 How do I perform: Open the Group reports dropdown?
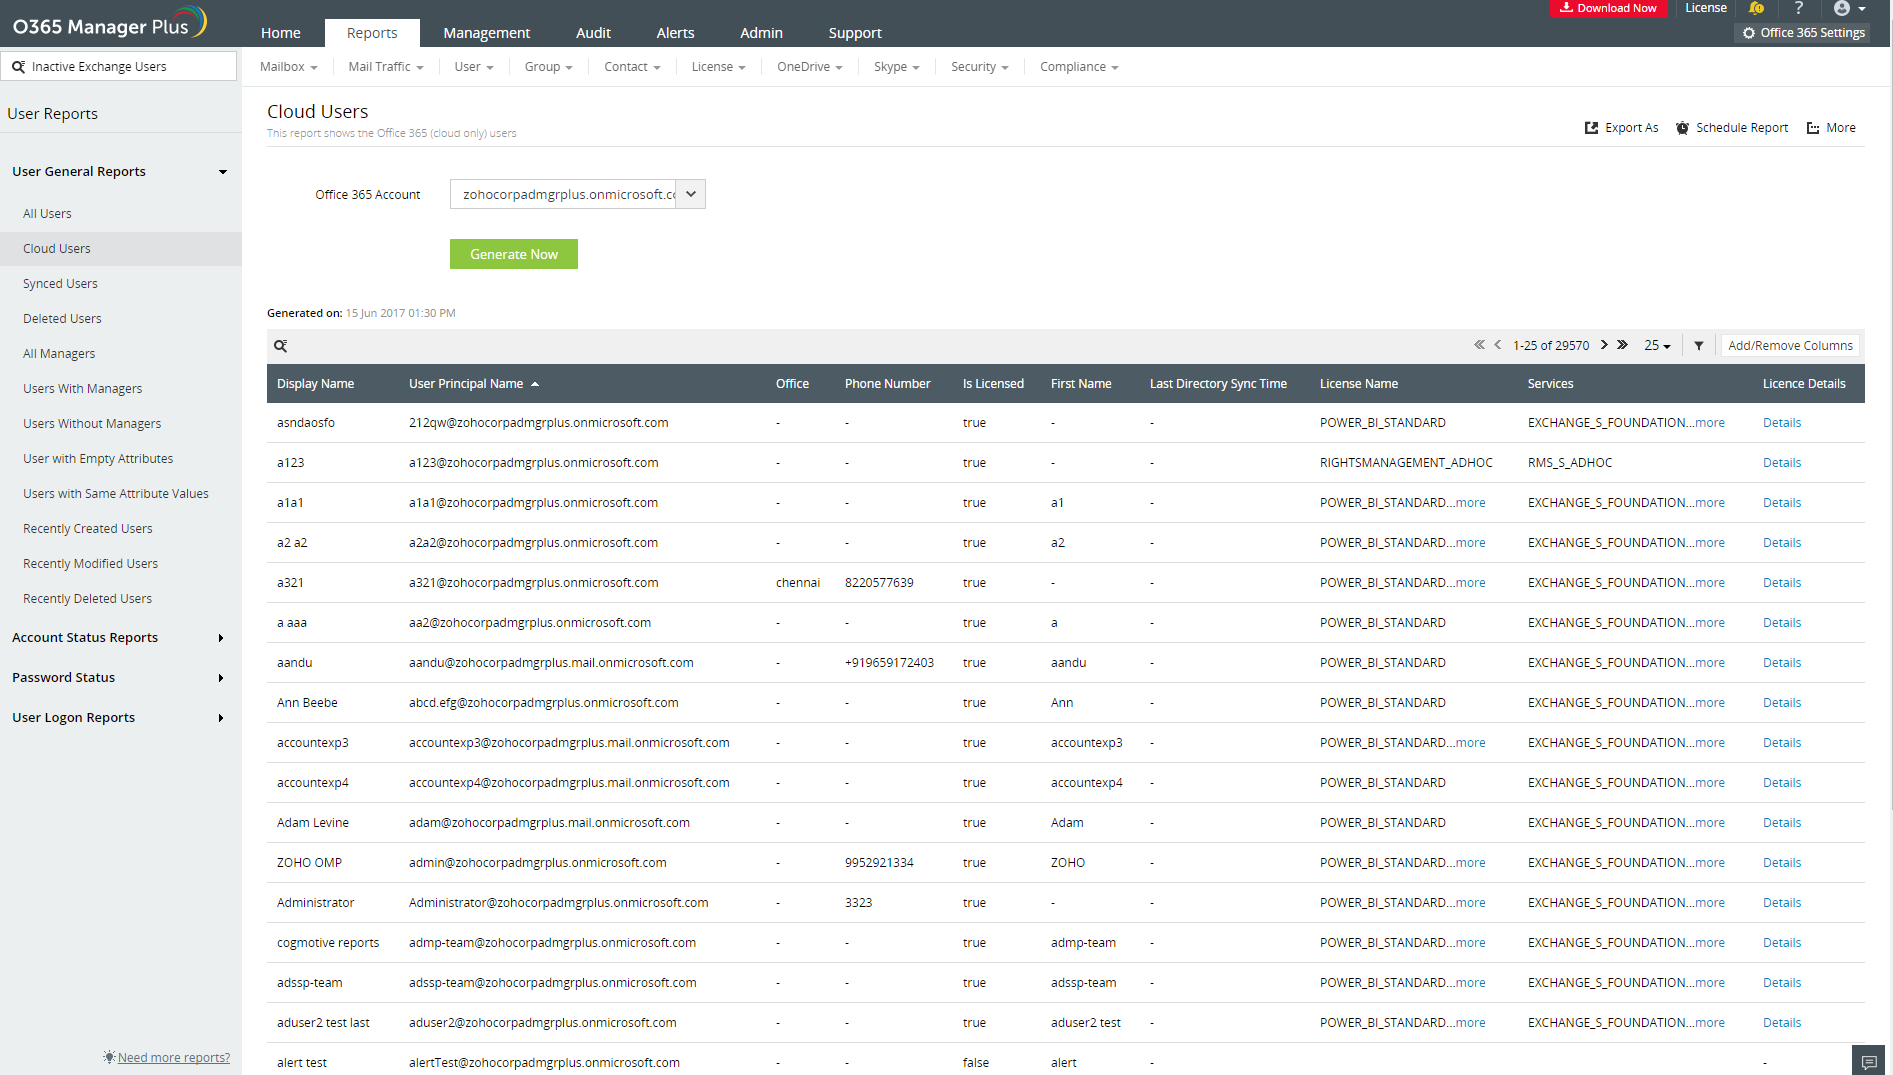pos(548,67)
